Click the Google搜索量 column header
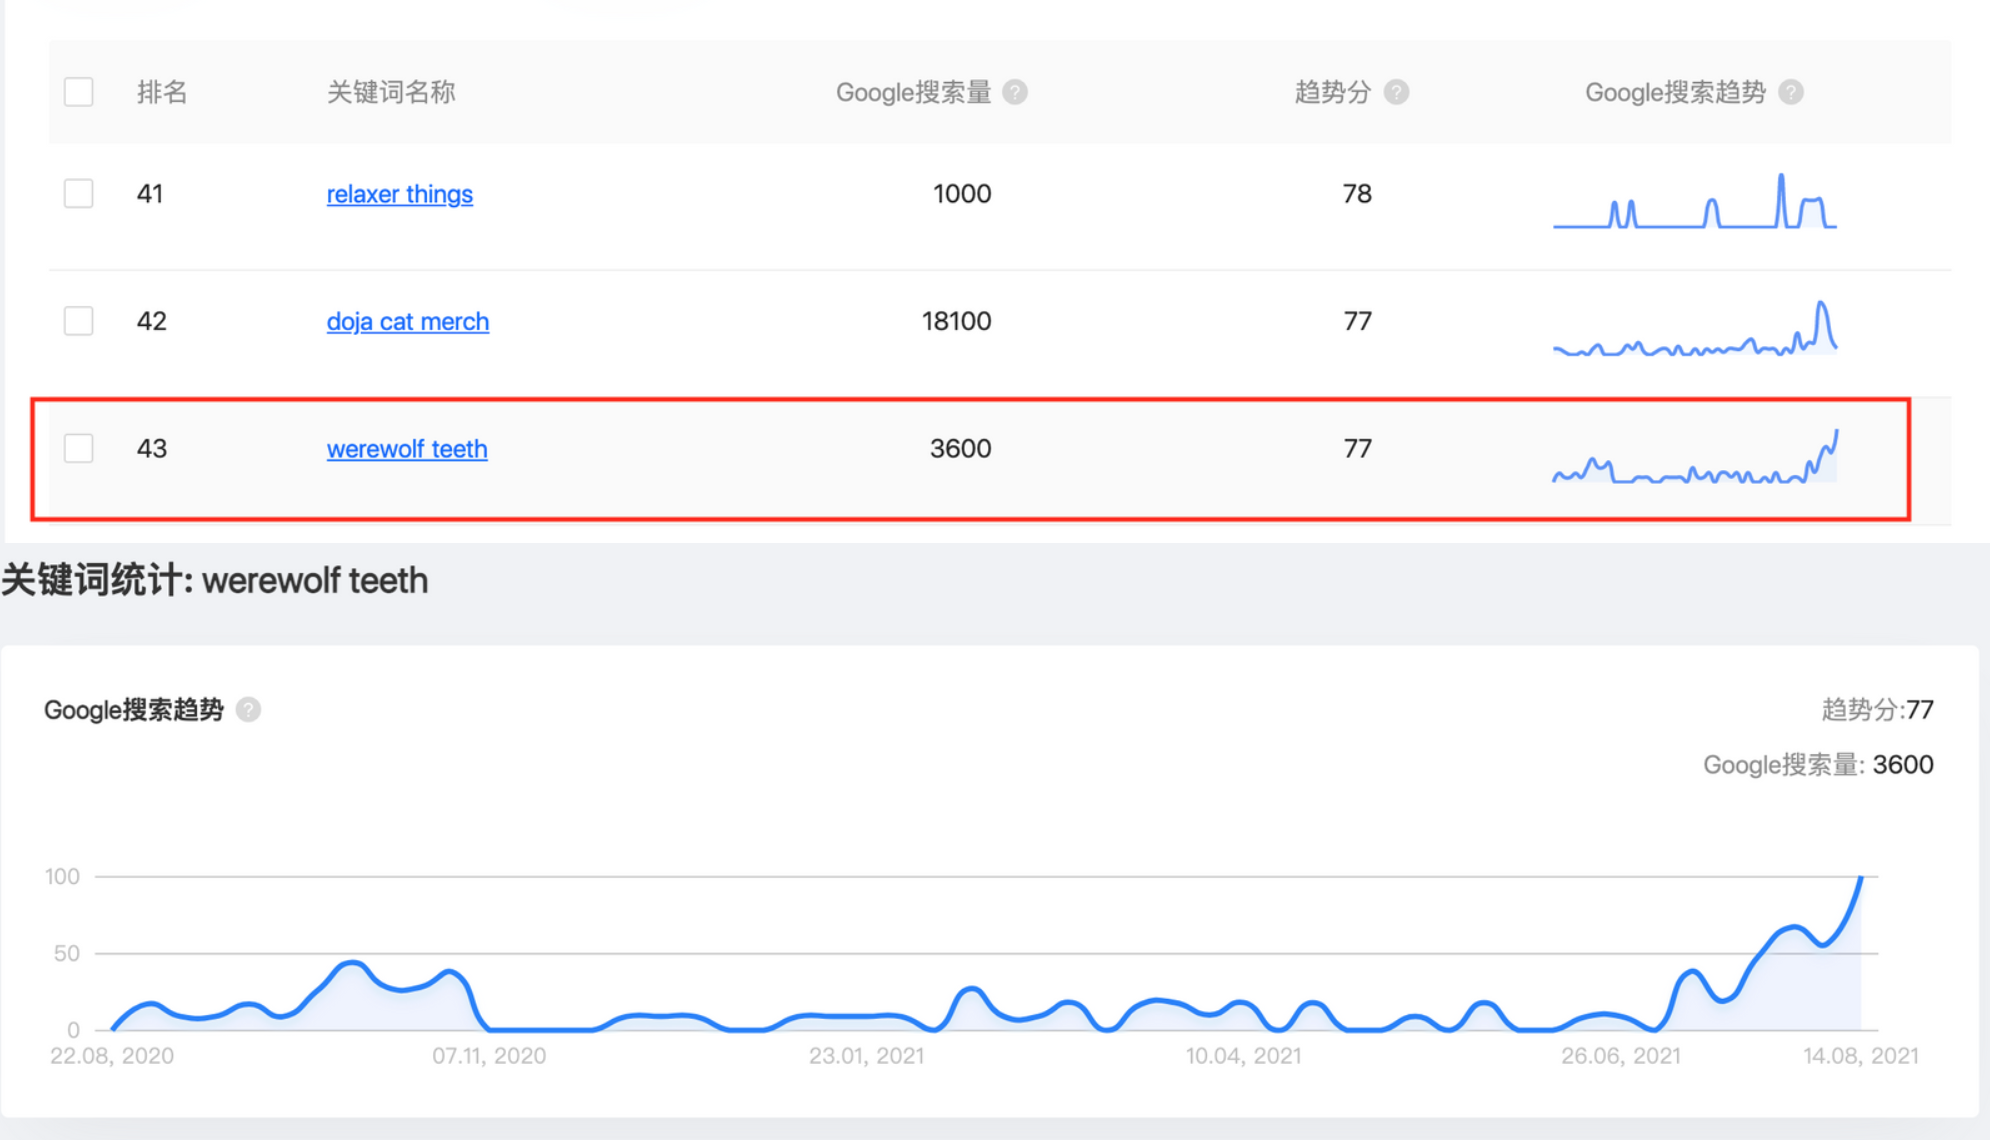Screen dimensions: 1990x1140 (x=912, y=92)
